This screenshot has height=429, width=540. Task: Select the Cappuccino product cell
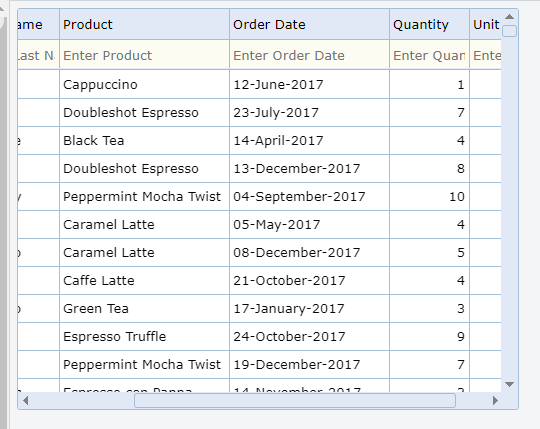(144, 84)
